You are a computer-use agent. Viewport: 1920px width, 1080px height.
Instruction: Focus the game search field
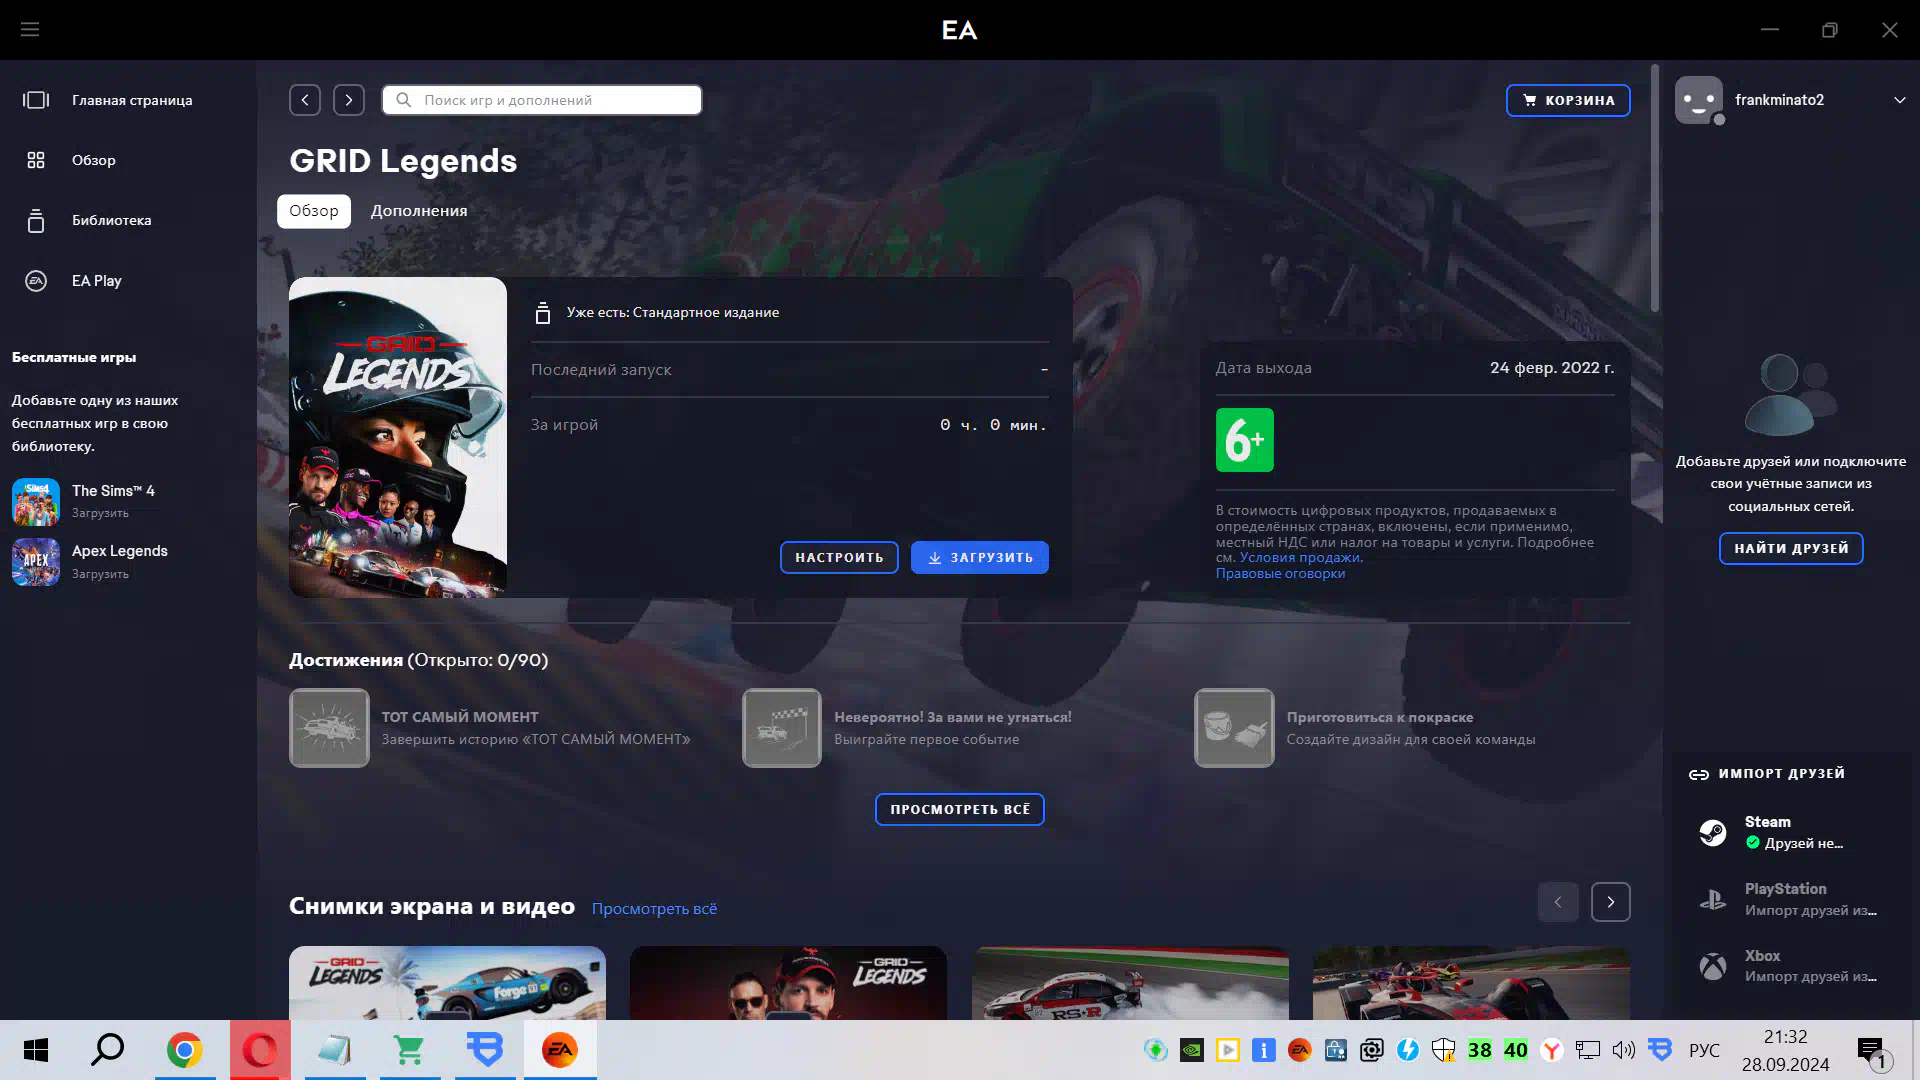(x=542, y=100)
